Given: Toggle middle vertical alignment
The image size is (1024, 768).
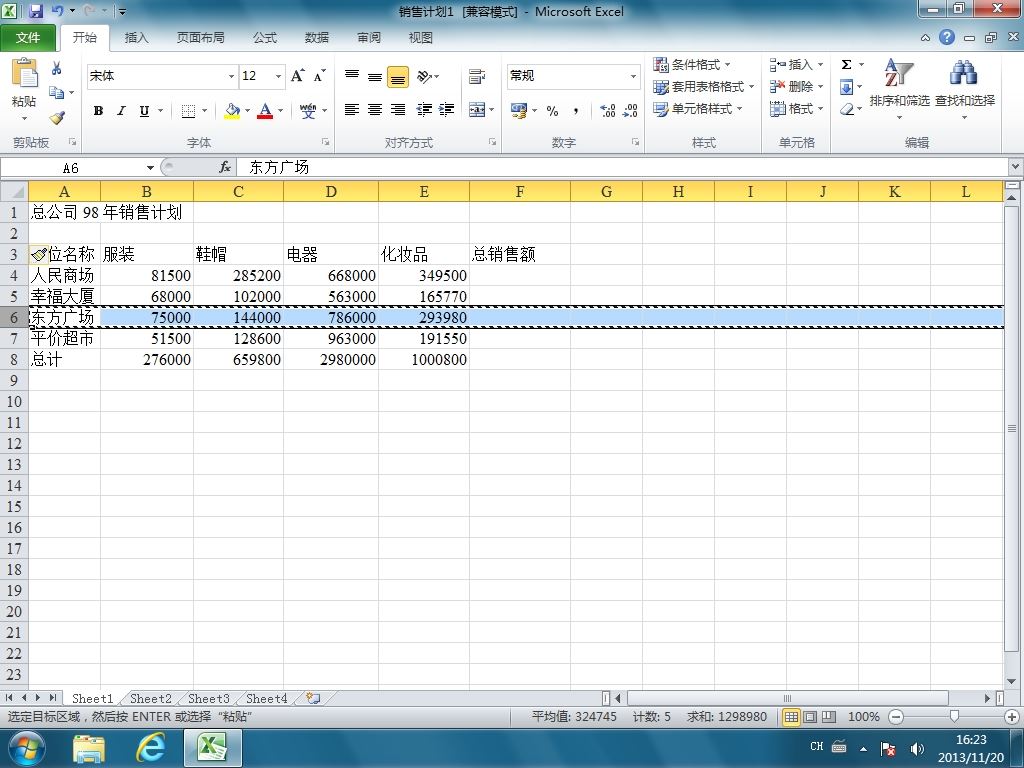Looking at the screenshot, I should click(375, 76).
